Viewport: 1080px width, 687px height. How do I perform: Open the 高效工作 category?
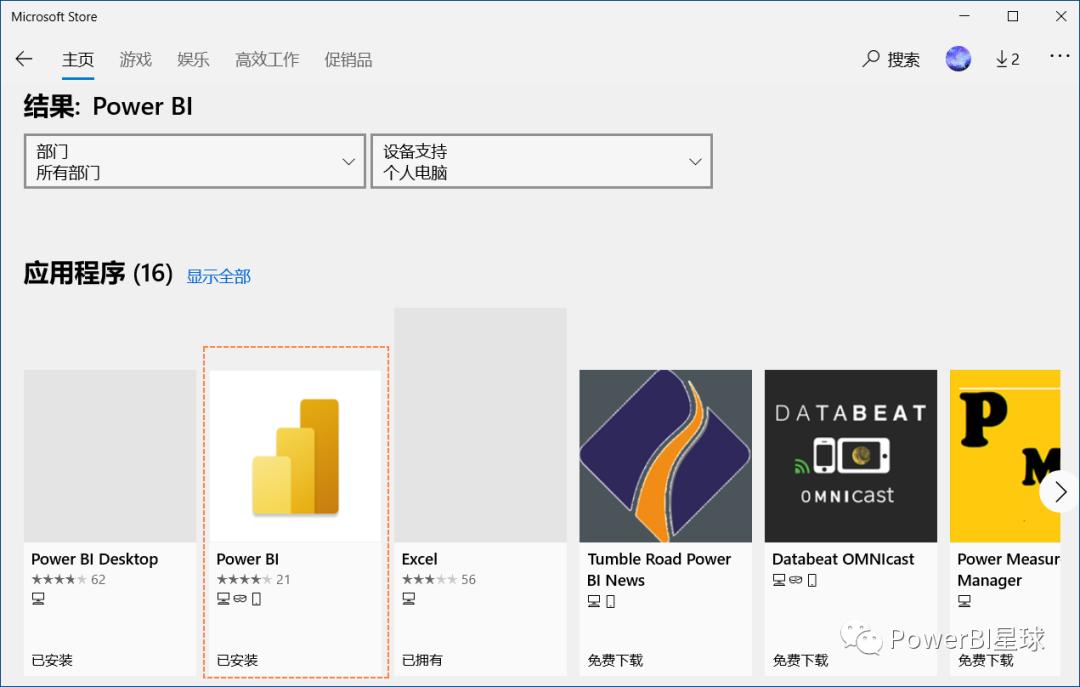click(266, 59)
